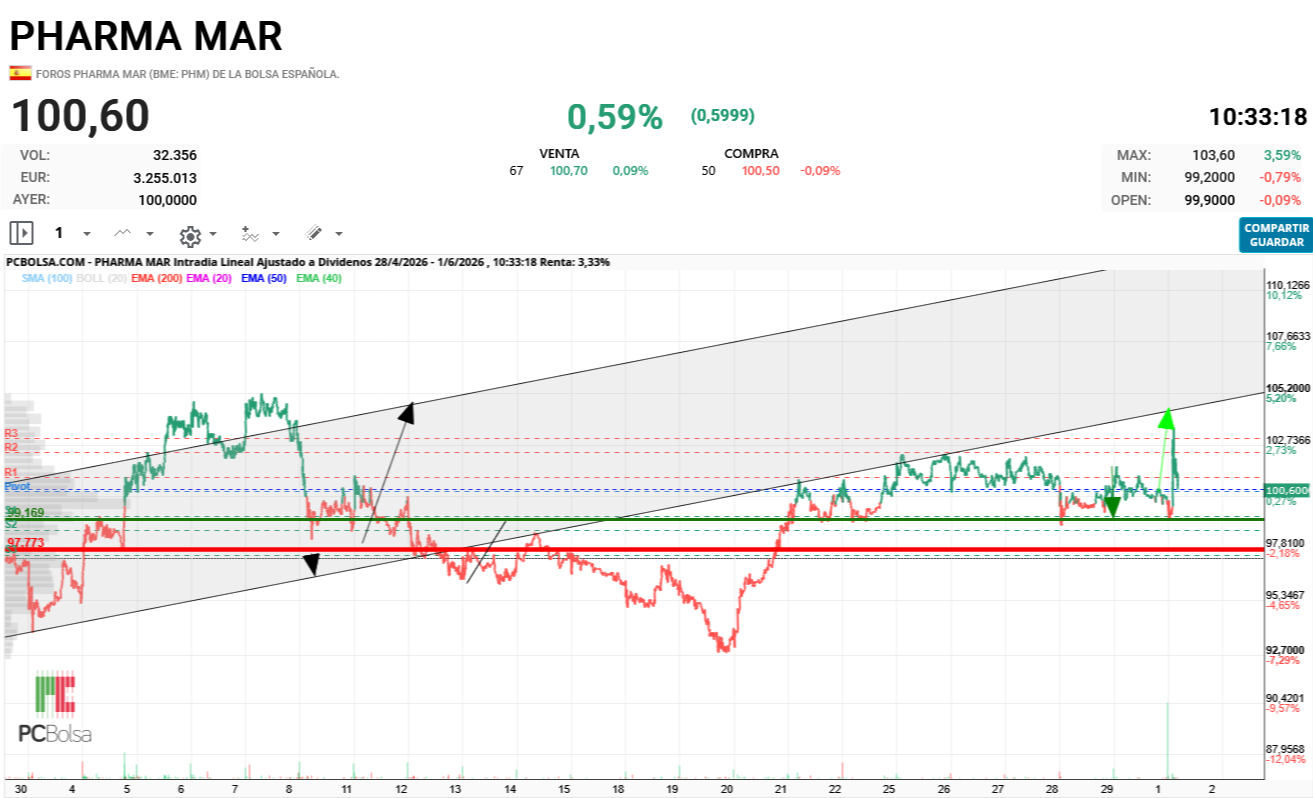Click the MAX value 103,60

1214,155
